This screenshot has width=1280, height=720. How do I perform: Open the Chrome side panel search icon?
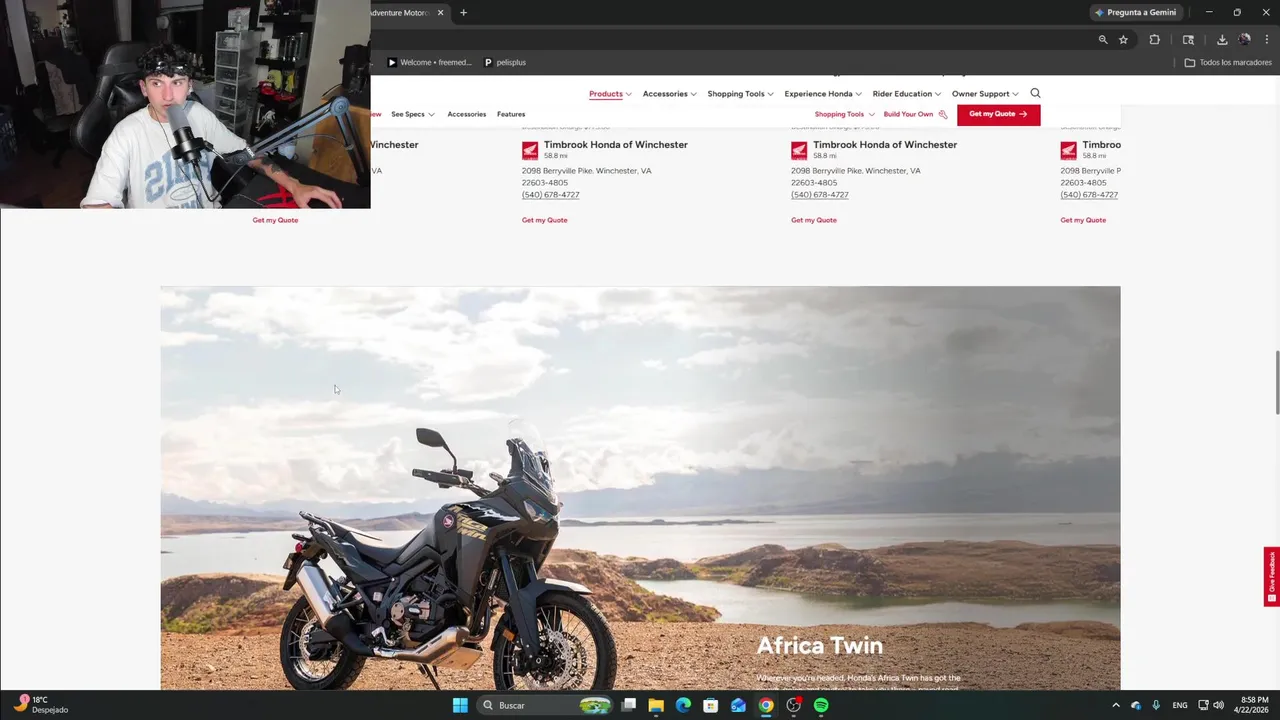pyautogui.click(x=1188, y=40)
